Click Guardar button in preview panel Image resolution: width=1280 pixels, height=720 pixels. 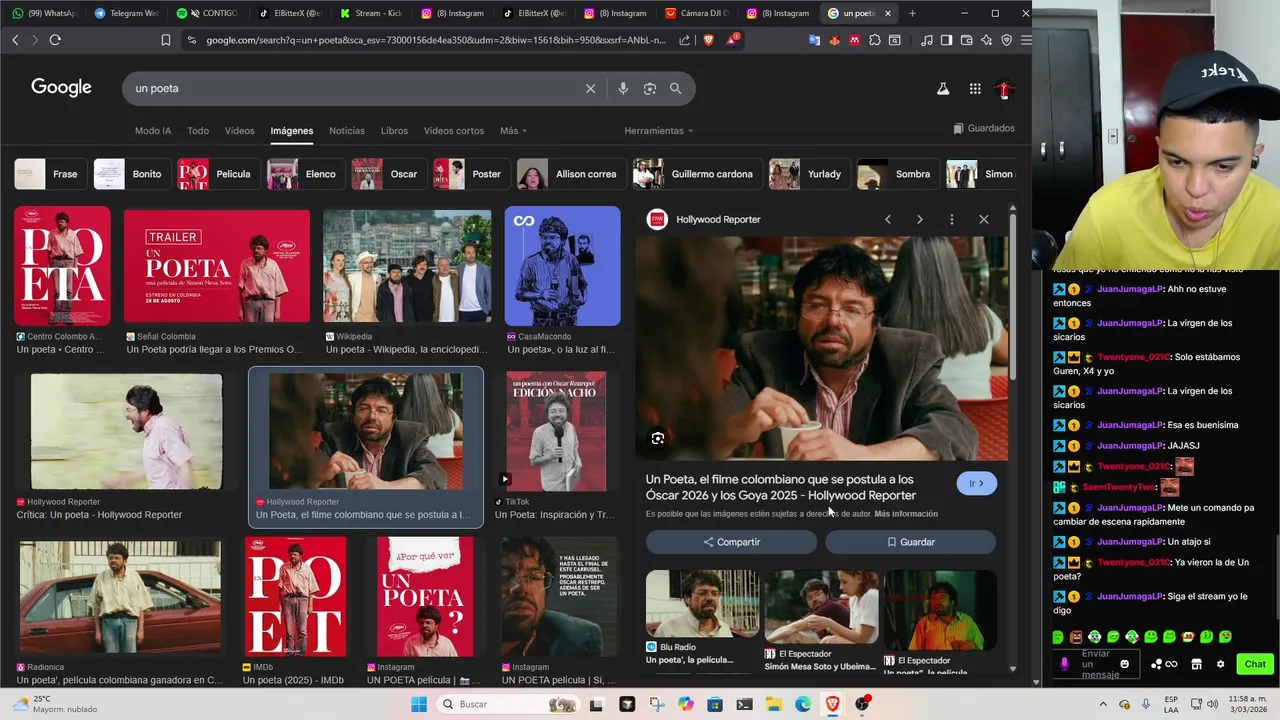tap(910, 542)
